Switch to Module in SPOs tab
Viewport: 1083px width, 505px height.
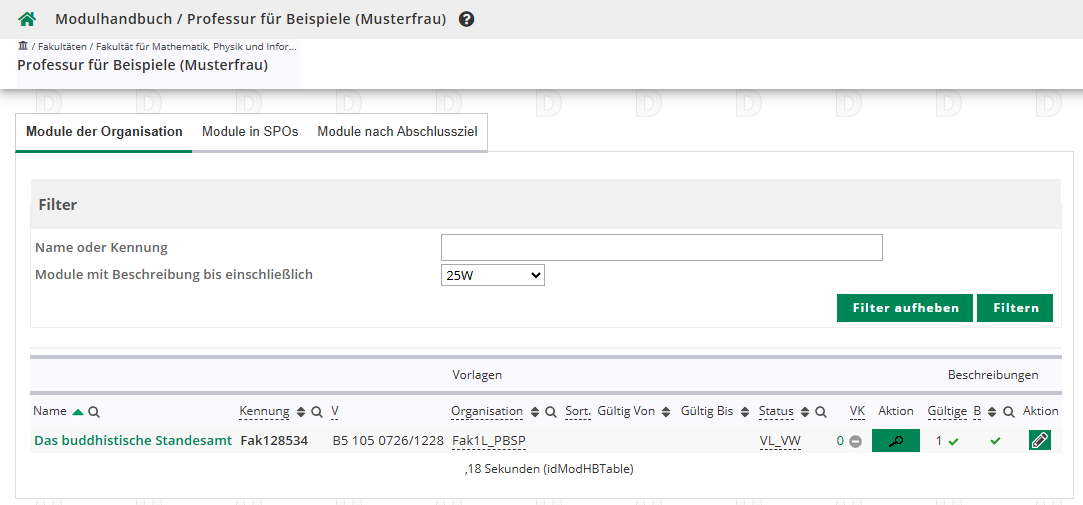(250, 132)
